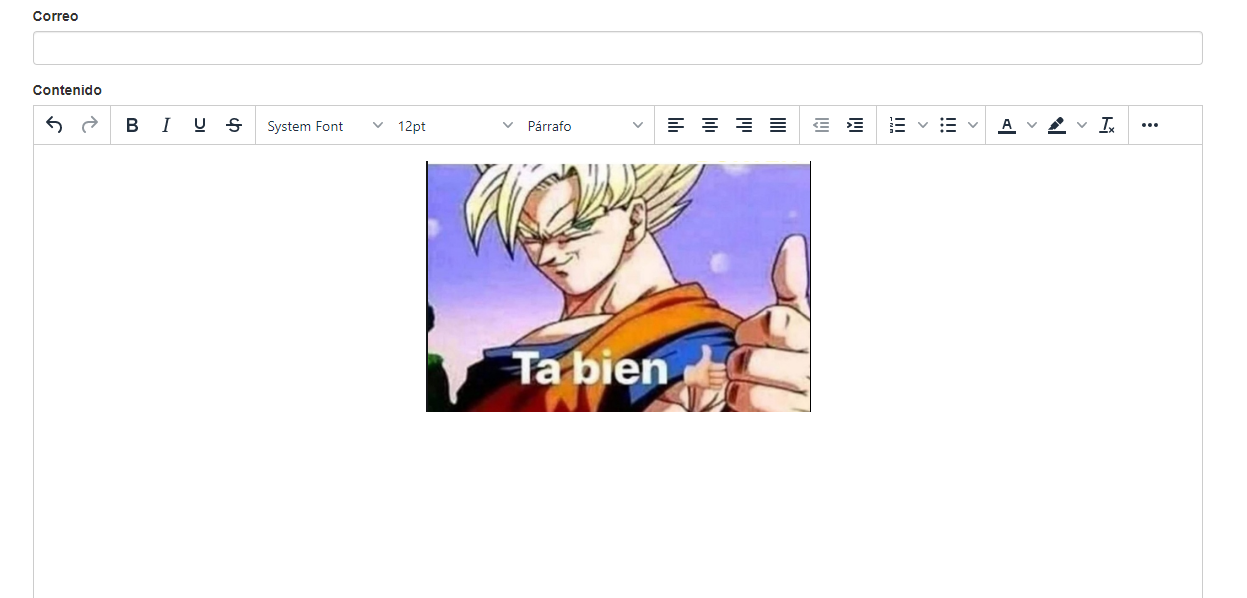1247x598 pixels.
Task: Insert a numbered list
Action: tap(897, 125)
